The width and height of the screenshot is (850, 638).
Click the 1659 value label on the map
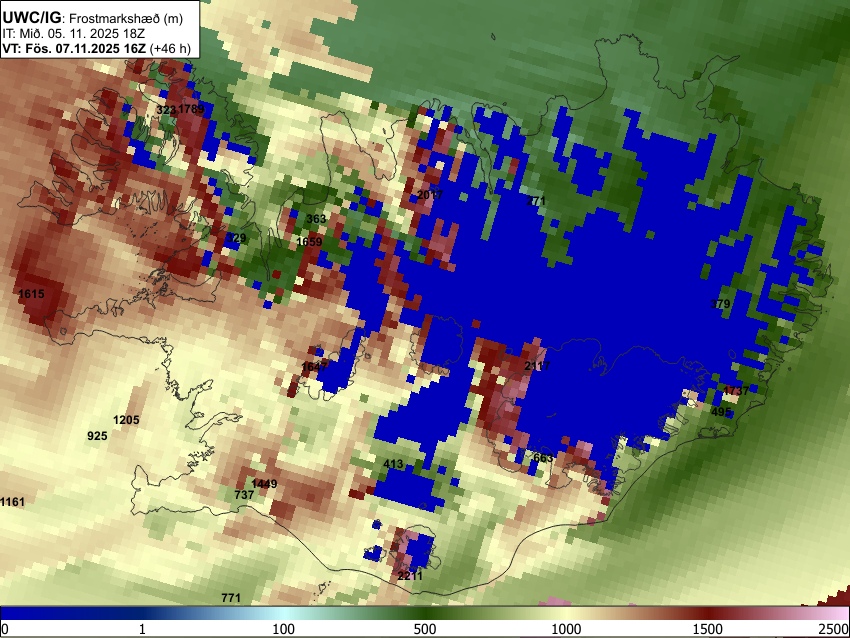(x=310, y=242)
